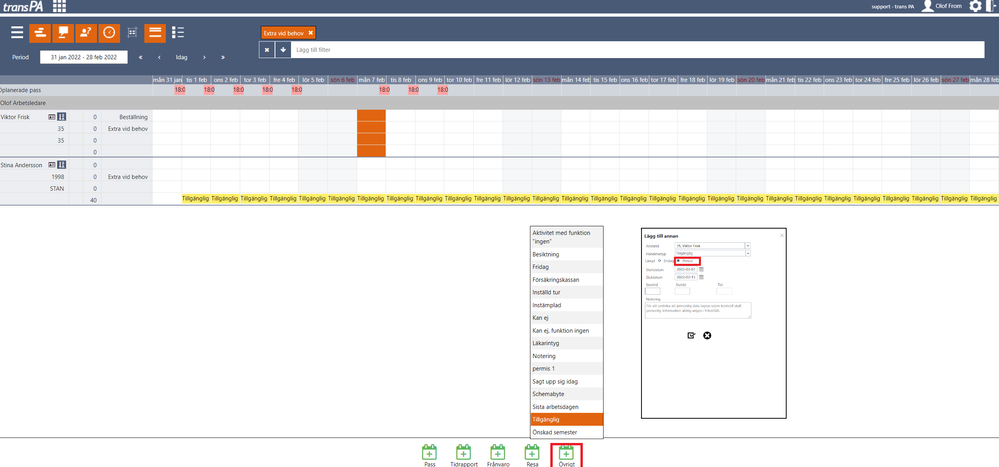Choose Försäkringskassan from the event list
Screen dimensions: 999x467
pos(566,280)
